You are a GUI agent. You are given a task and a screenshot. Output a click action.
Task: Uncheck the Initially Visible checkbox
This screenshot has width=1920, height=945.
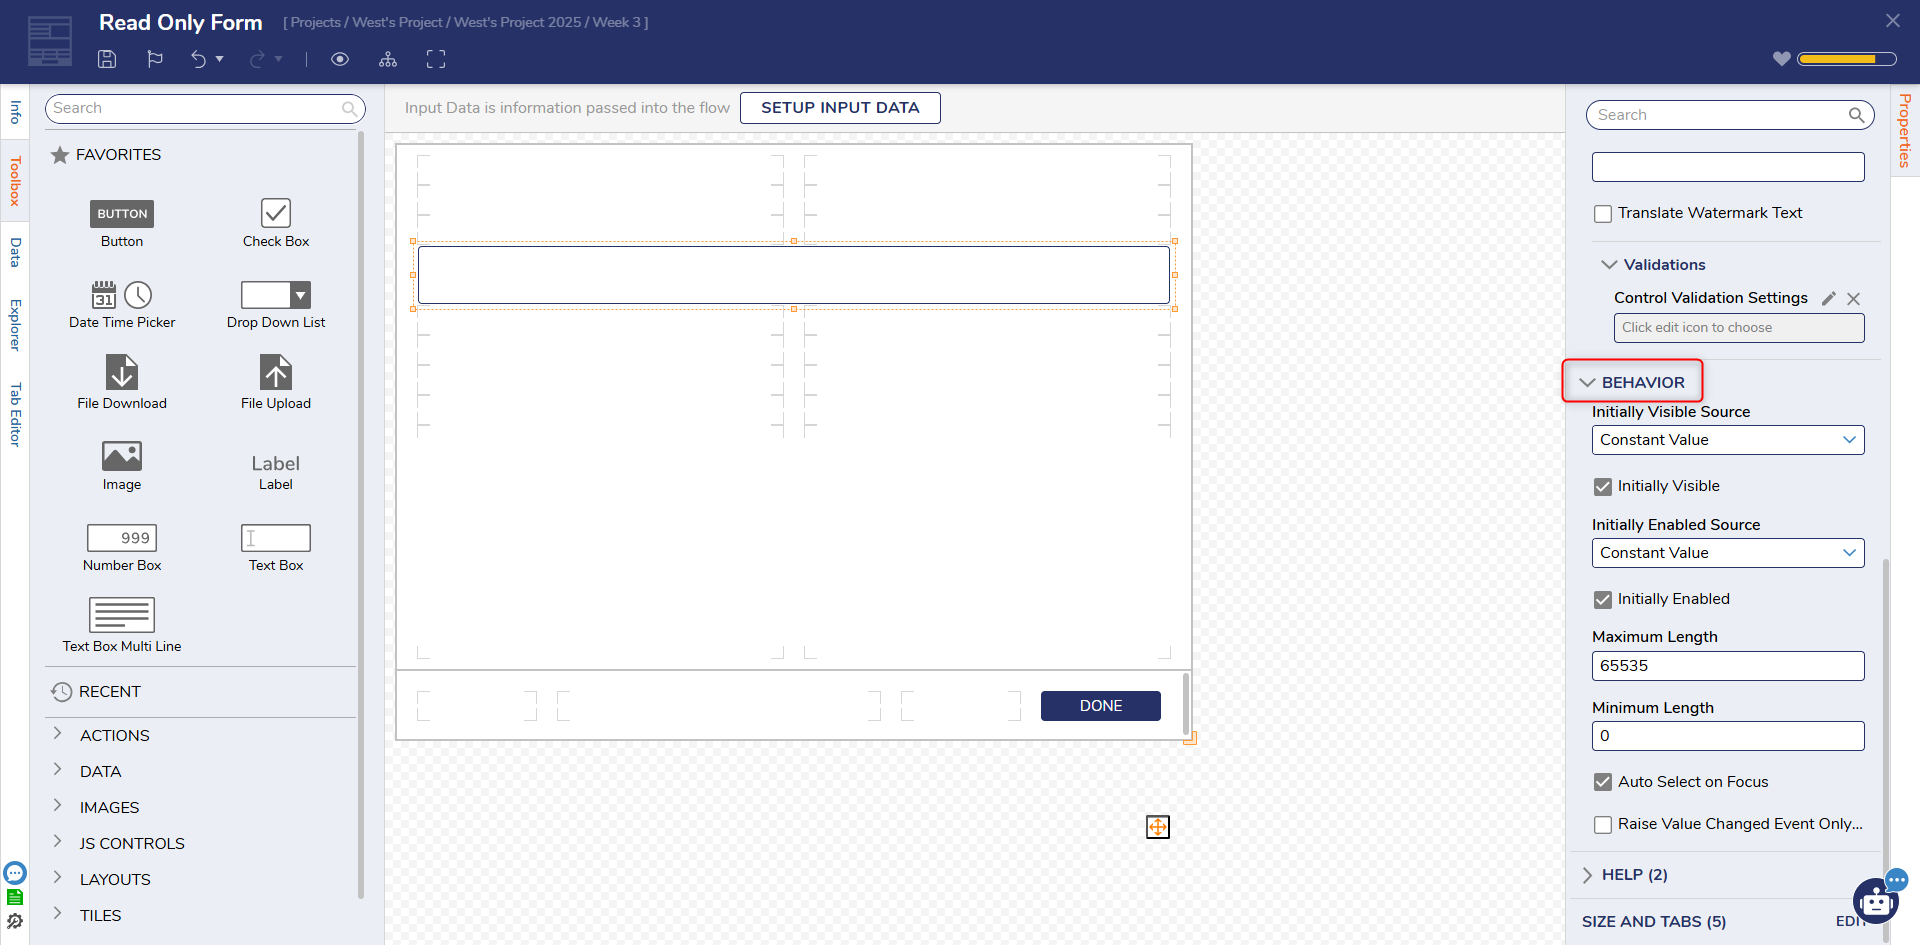[x=1603, y=487]
